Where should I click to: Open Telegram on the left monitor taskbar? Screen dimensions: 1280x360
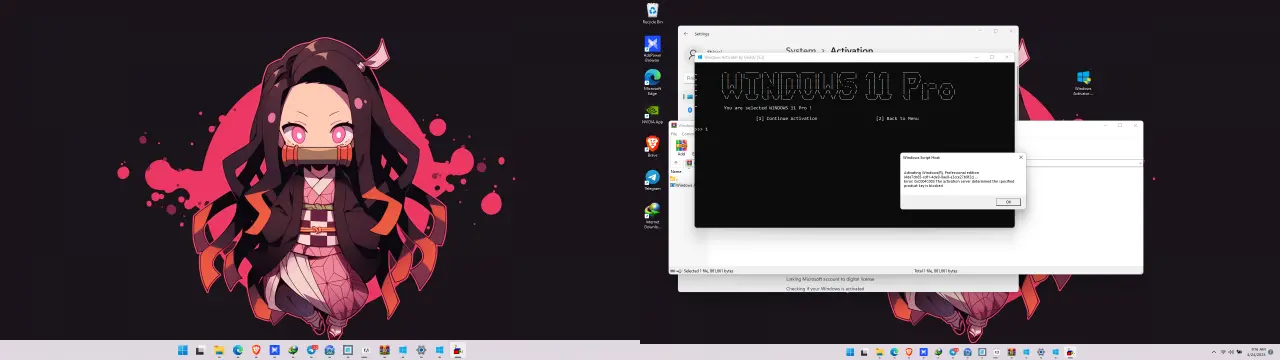click(x=311, y=350)
